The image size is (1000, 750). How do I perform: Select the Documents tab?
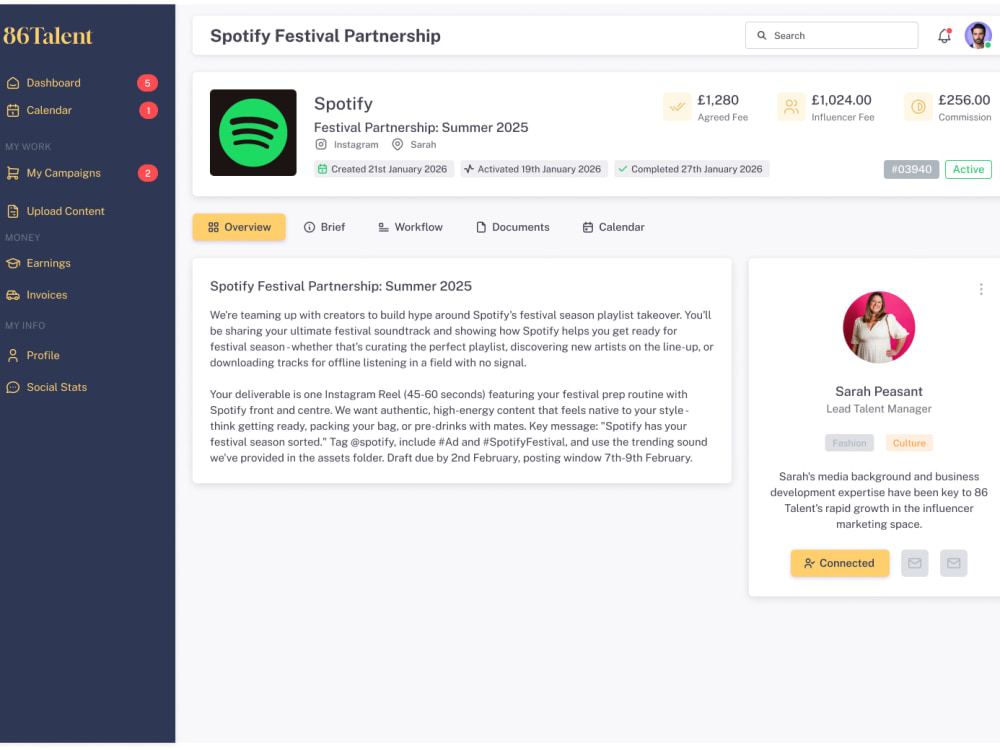pos(513,227)
